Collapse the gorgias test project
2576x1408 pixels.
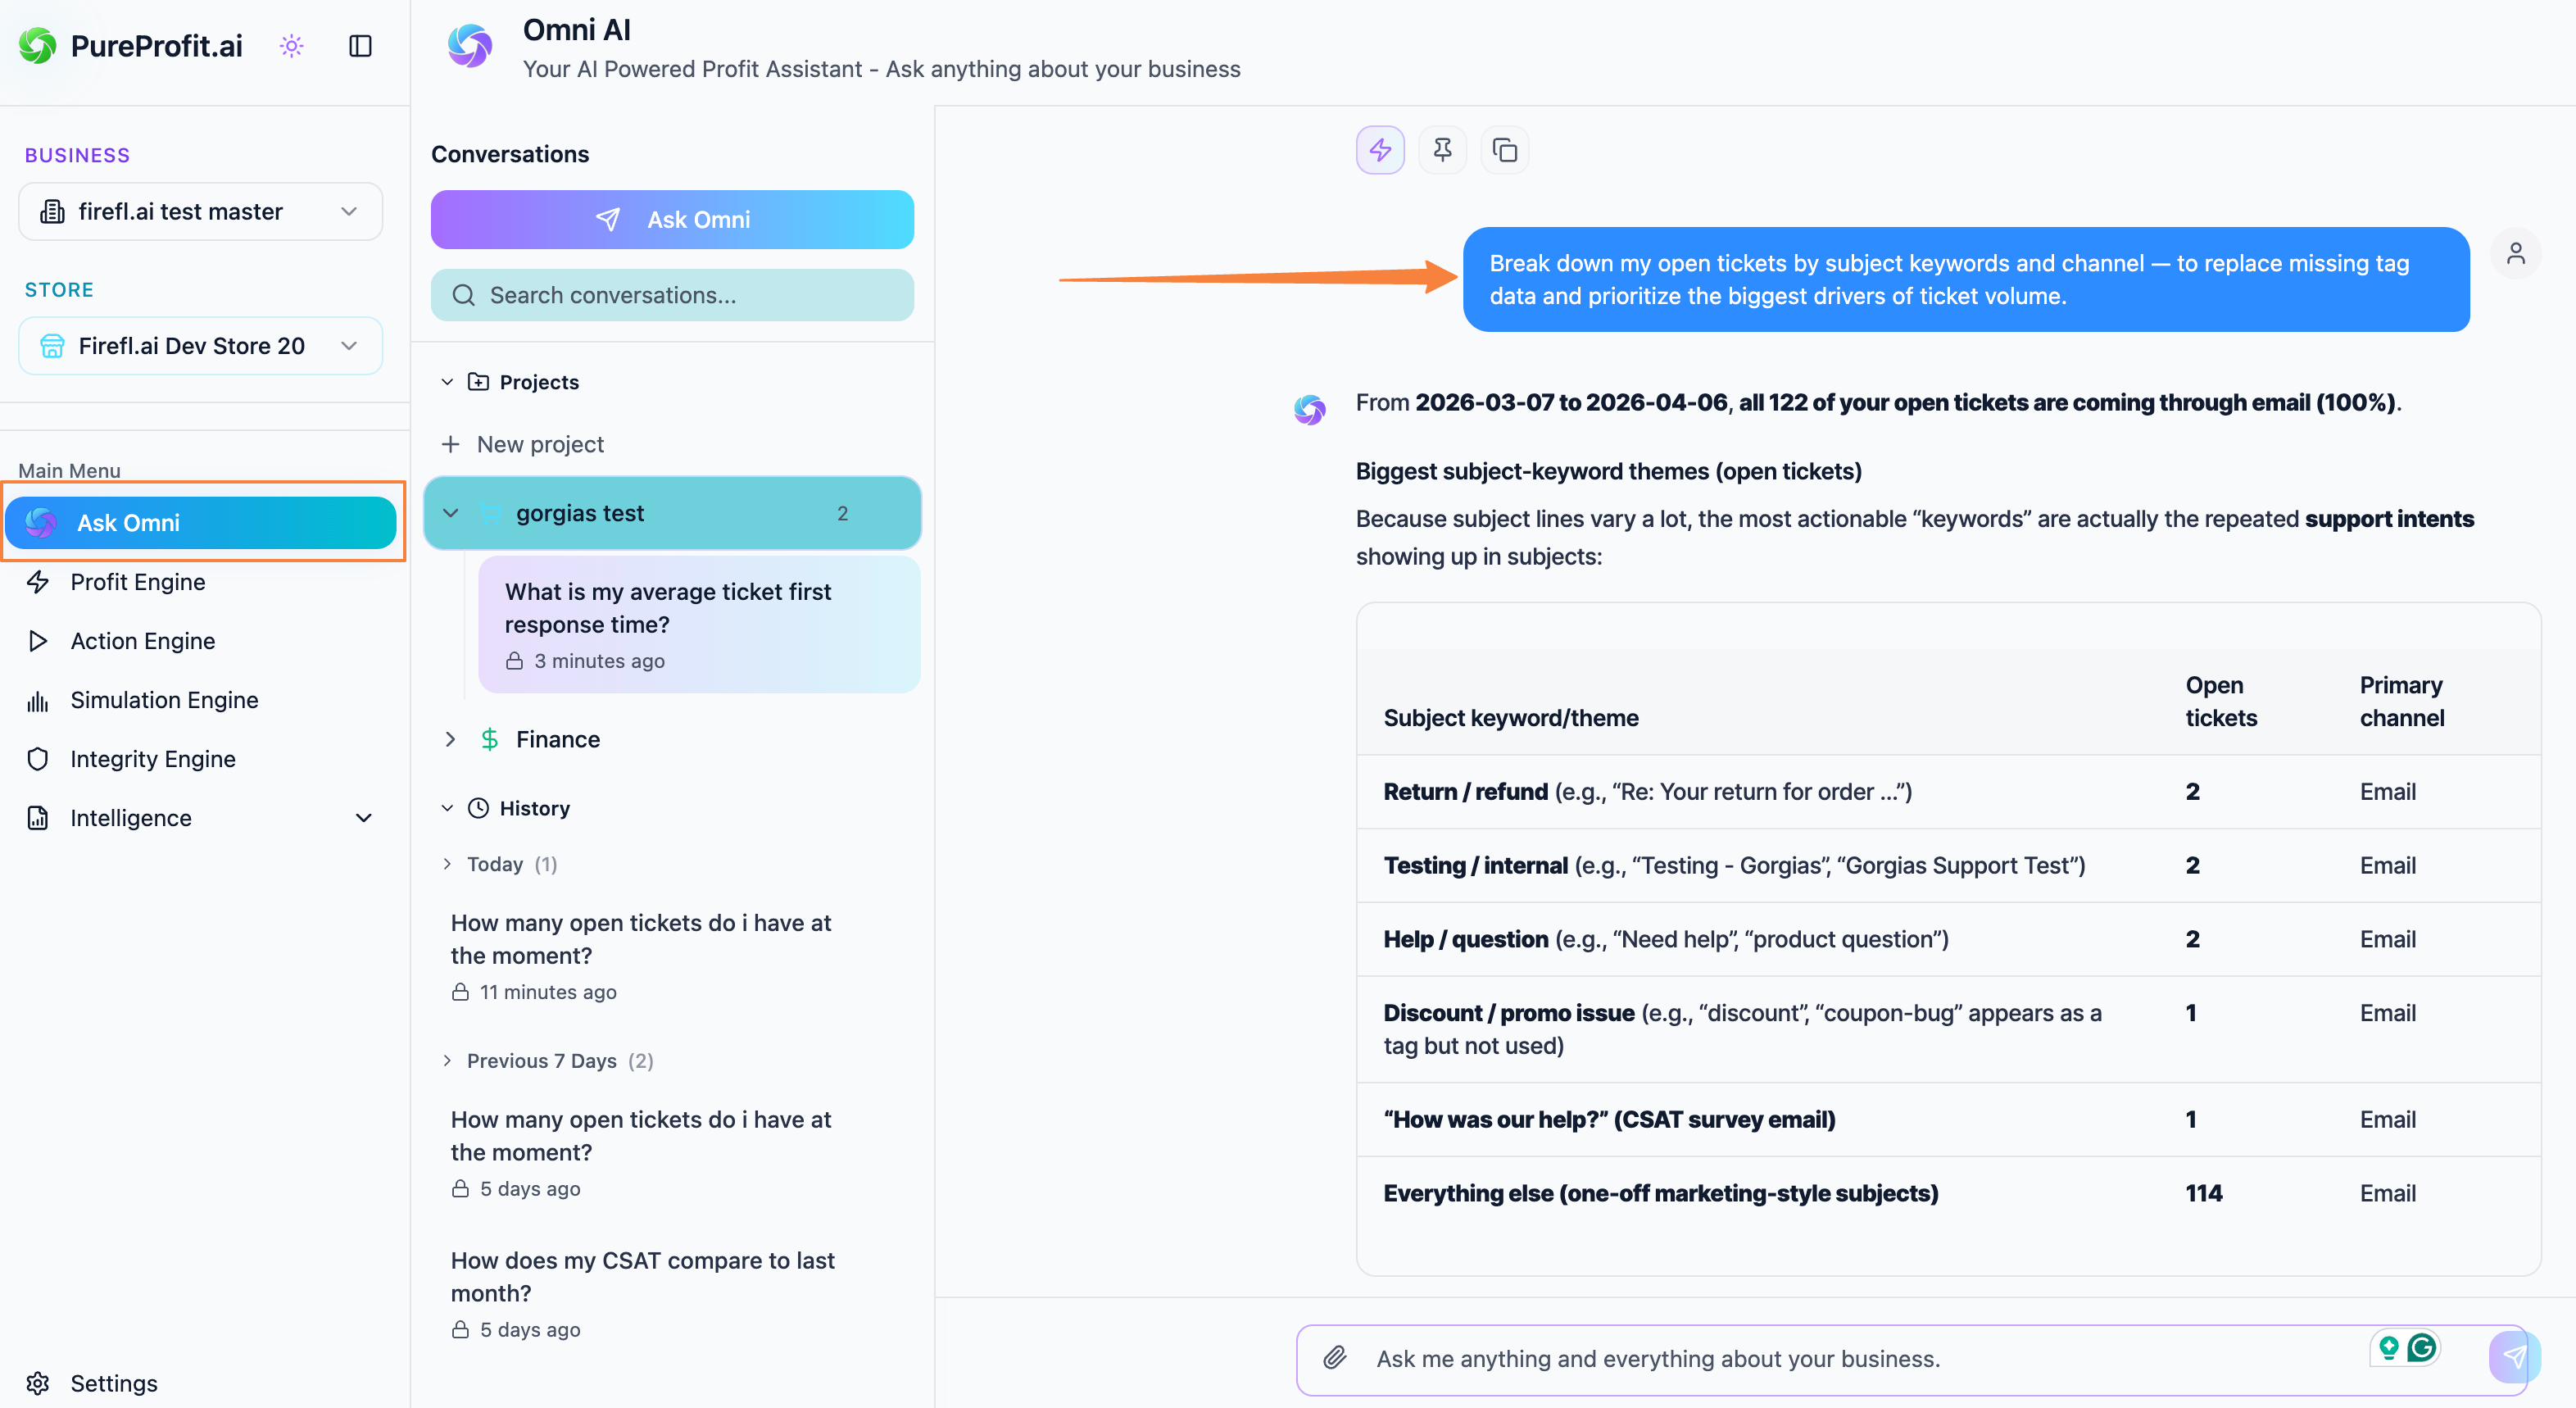[x=451, y=513]
